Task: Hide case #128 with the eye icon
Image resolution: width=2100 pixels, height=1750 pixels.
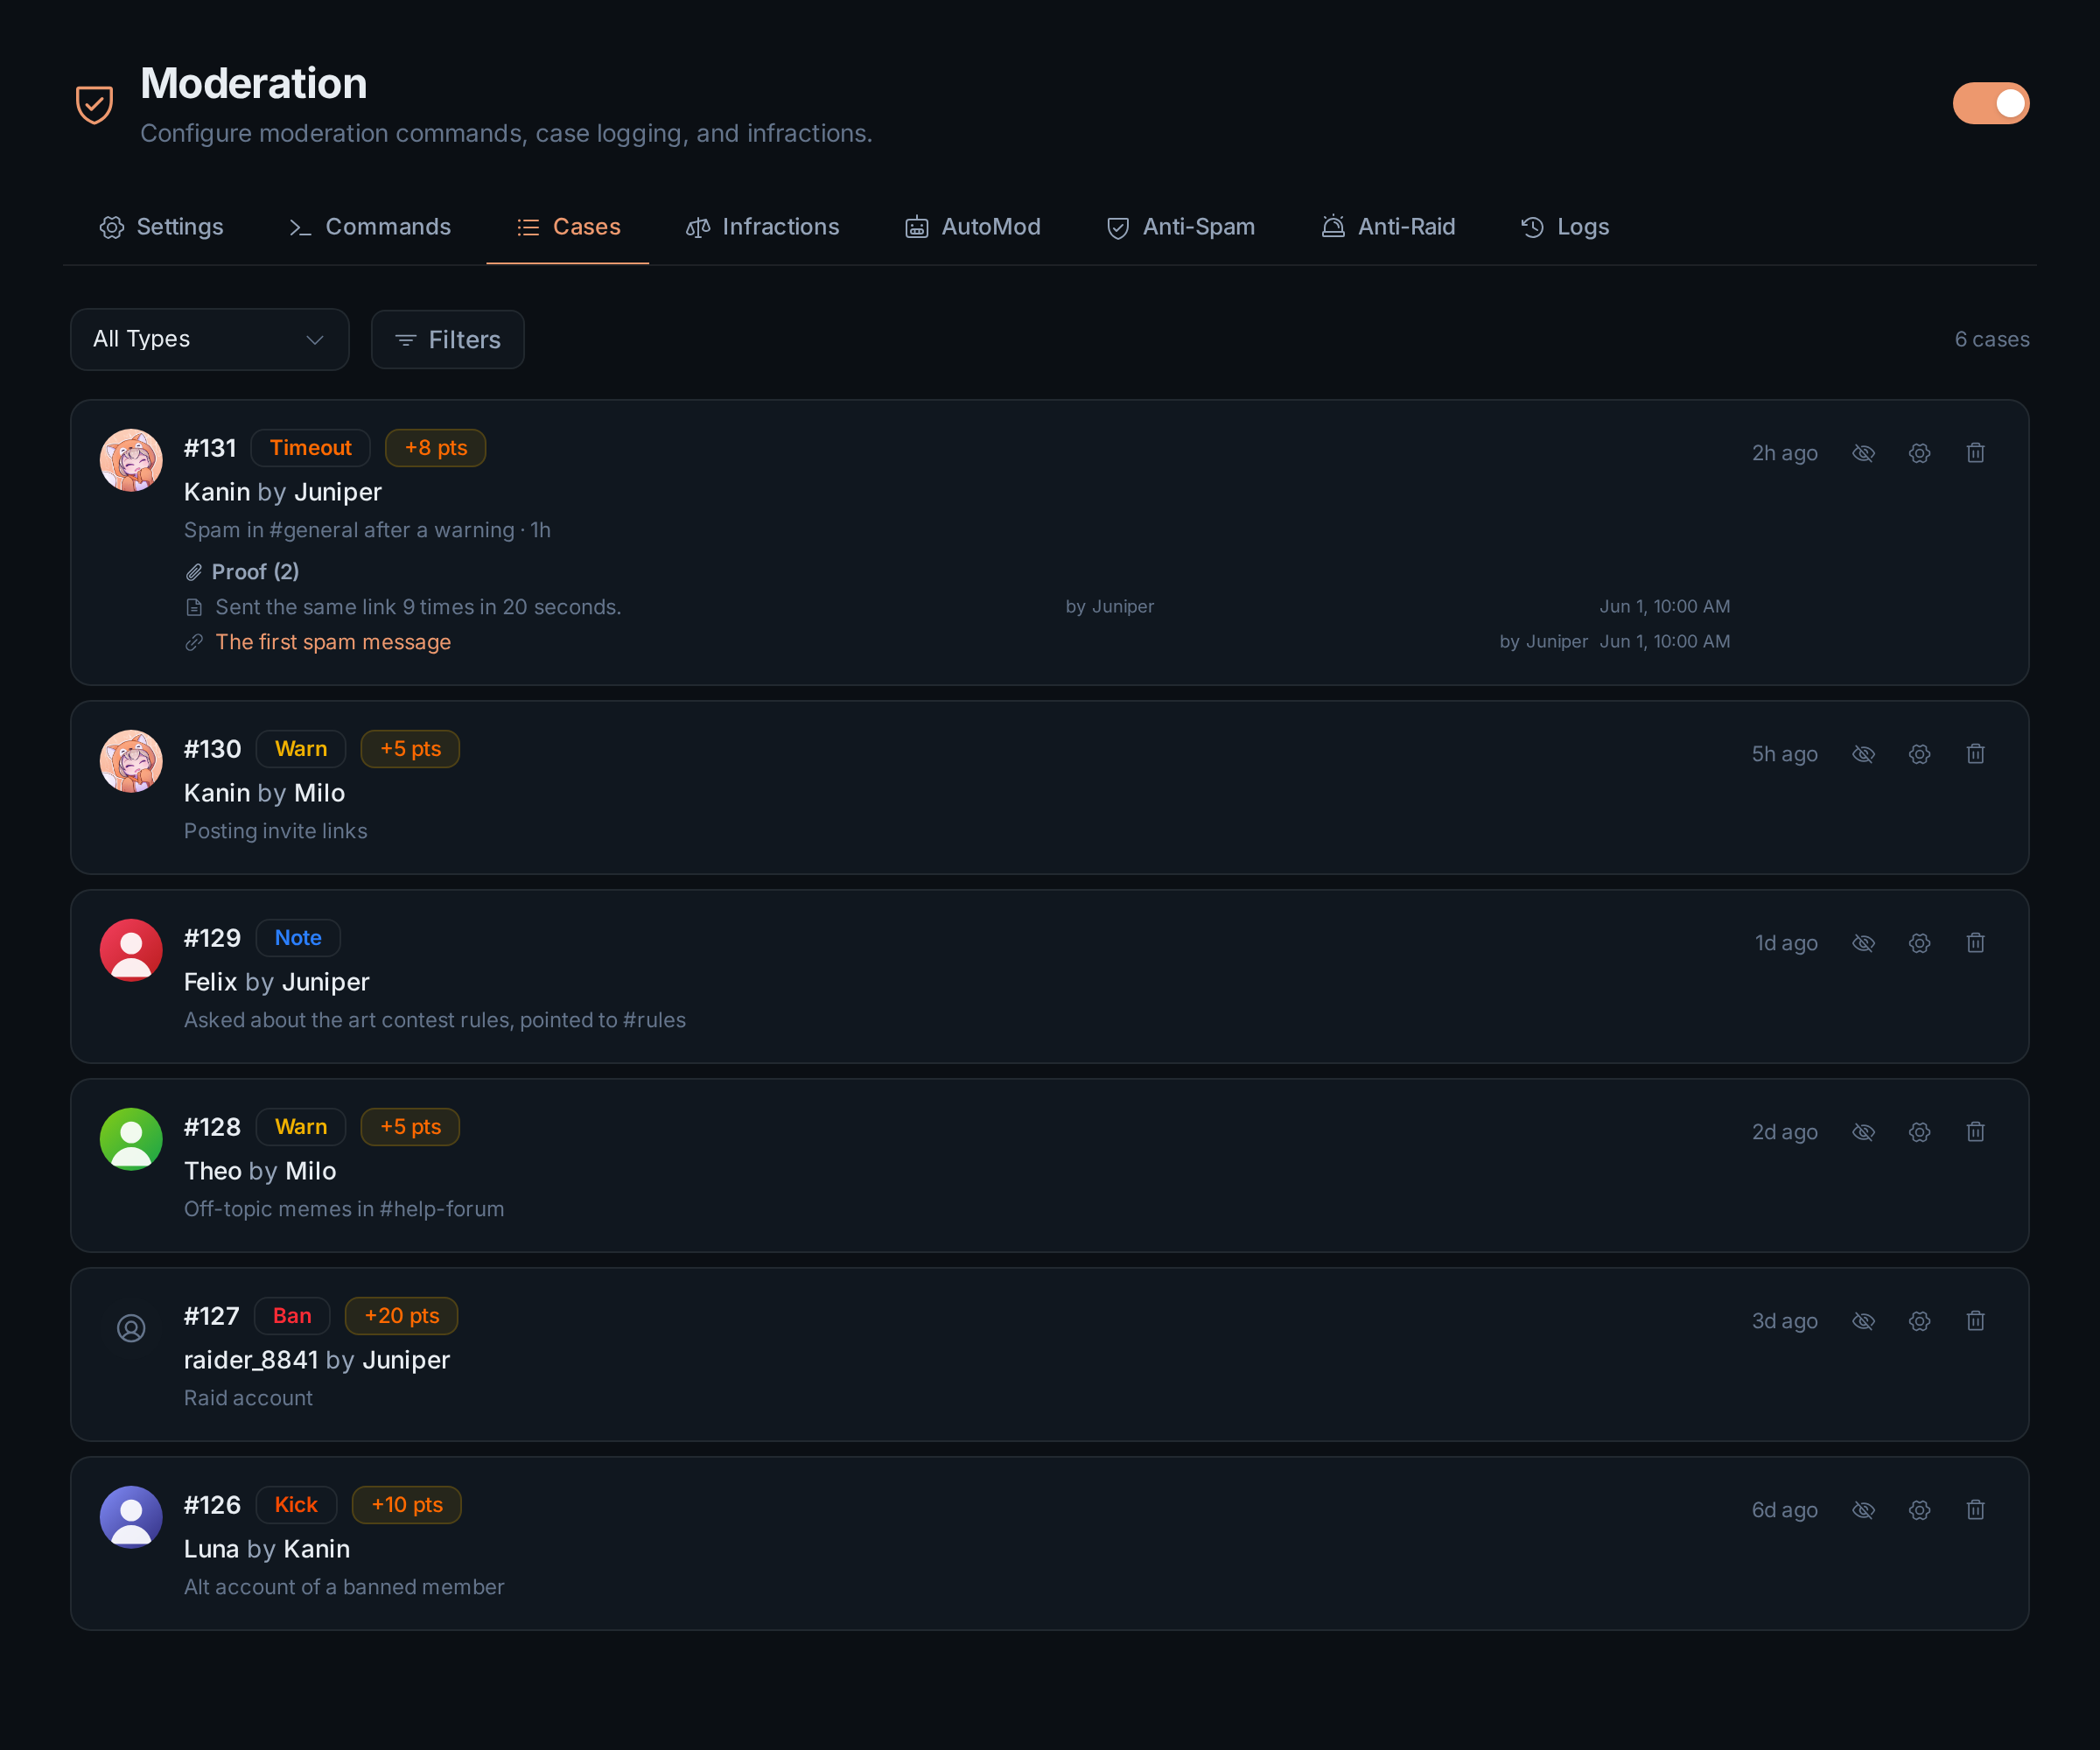Action: pos(1863,1132)
